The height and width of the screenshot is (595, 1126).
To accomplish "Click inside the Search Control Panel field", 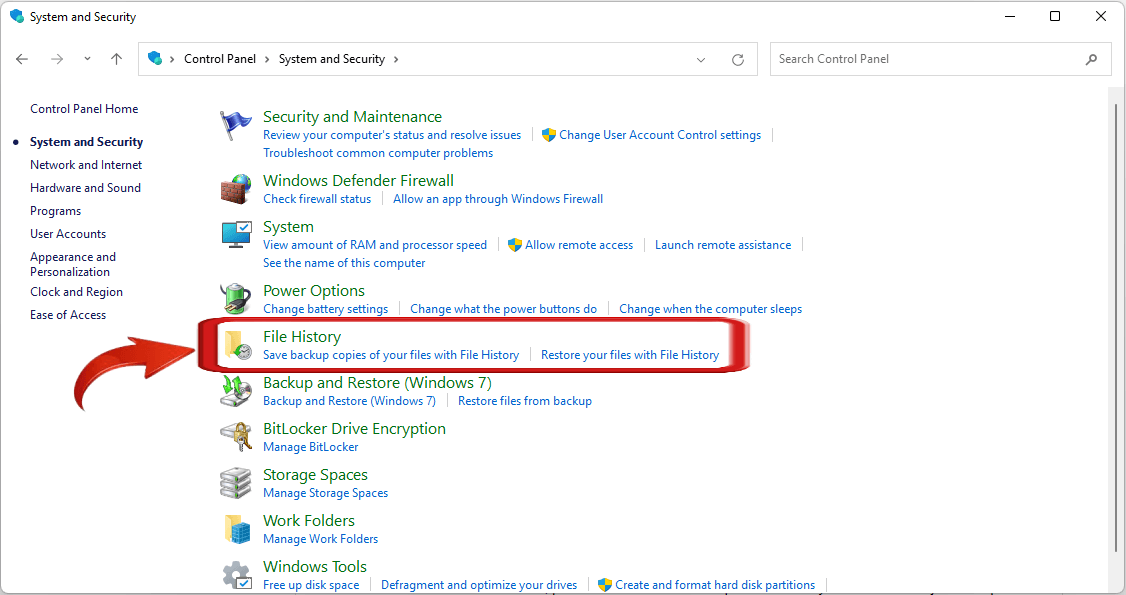I will 930,58.
